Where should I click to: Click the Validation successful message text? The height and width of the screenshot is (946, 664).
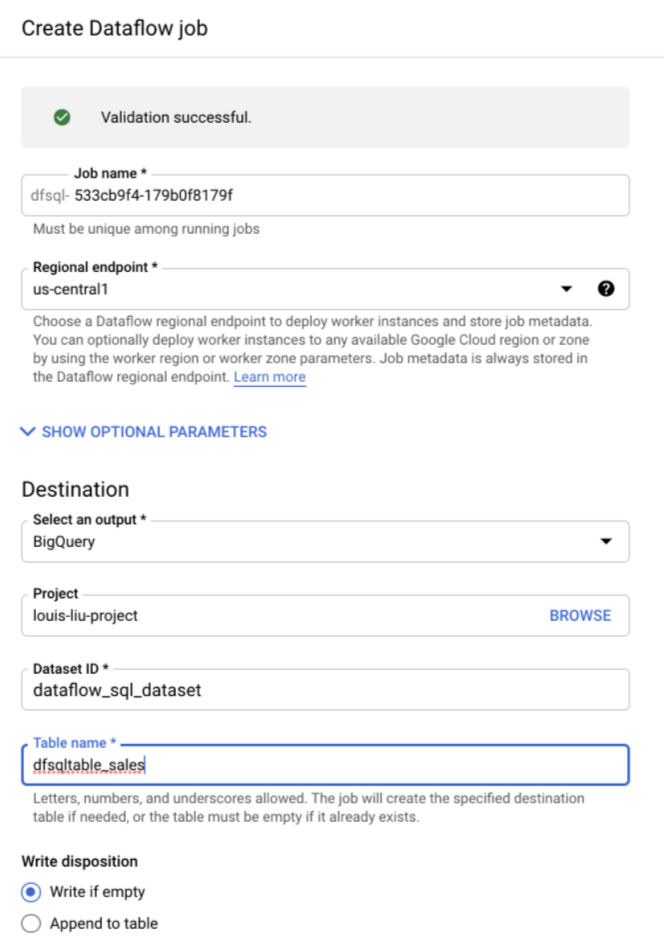(x=176, y=118)
